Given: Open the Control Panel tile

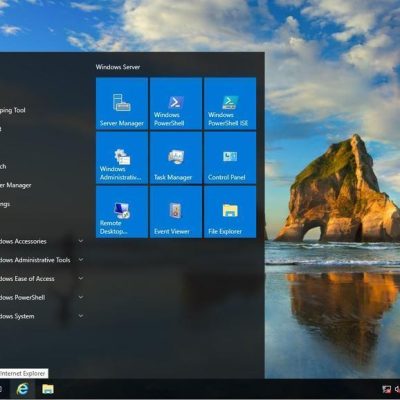Looking at the screenshot, I should tap(230, 158).
